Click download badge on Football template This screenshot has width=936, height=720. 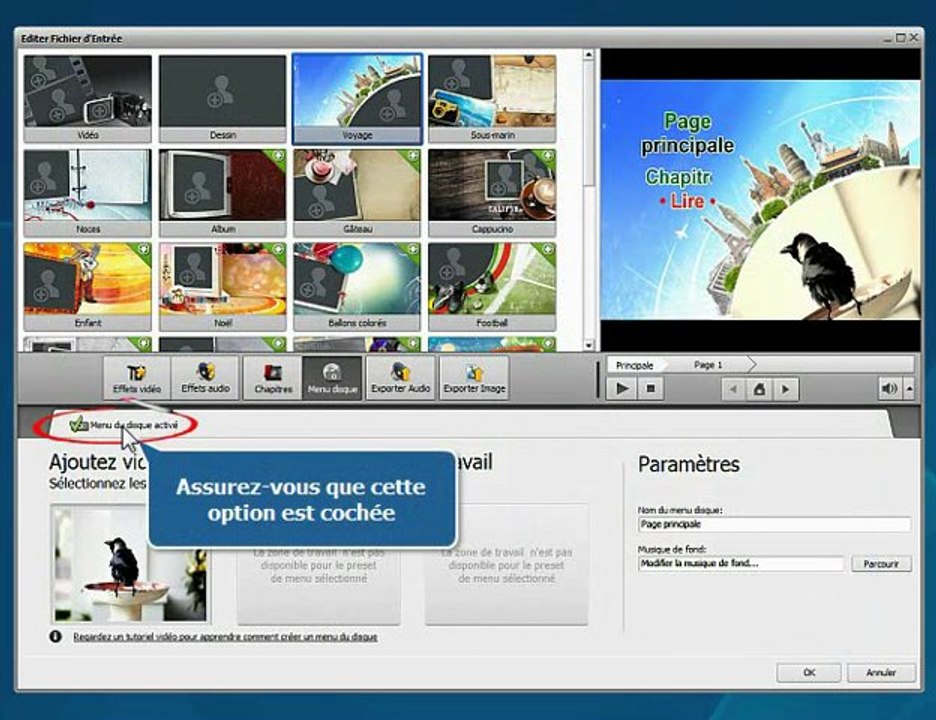click(547, 250)
